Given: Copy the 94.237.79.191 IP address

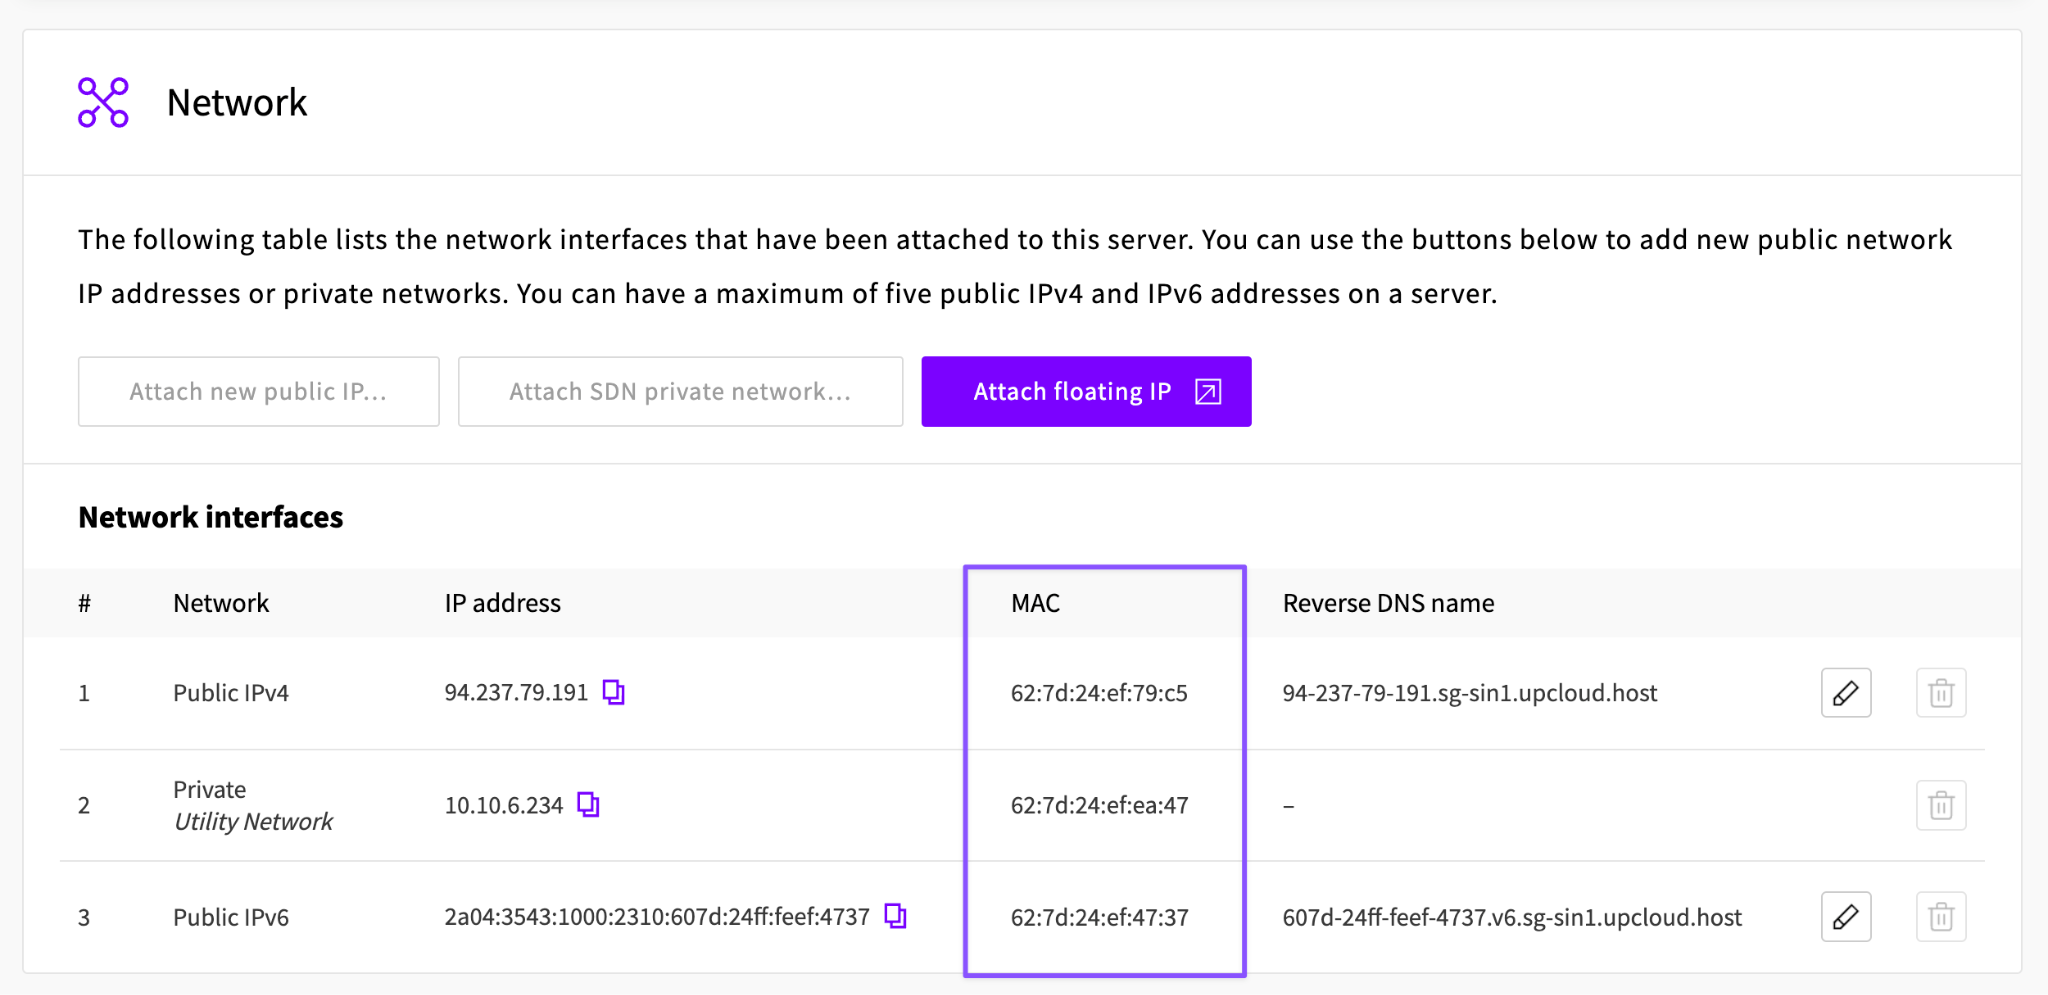Looking at the screenshot, I should (x=613, y=692).
